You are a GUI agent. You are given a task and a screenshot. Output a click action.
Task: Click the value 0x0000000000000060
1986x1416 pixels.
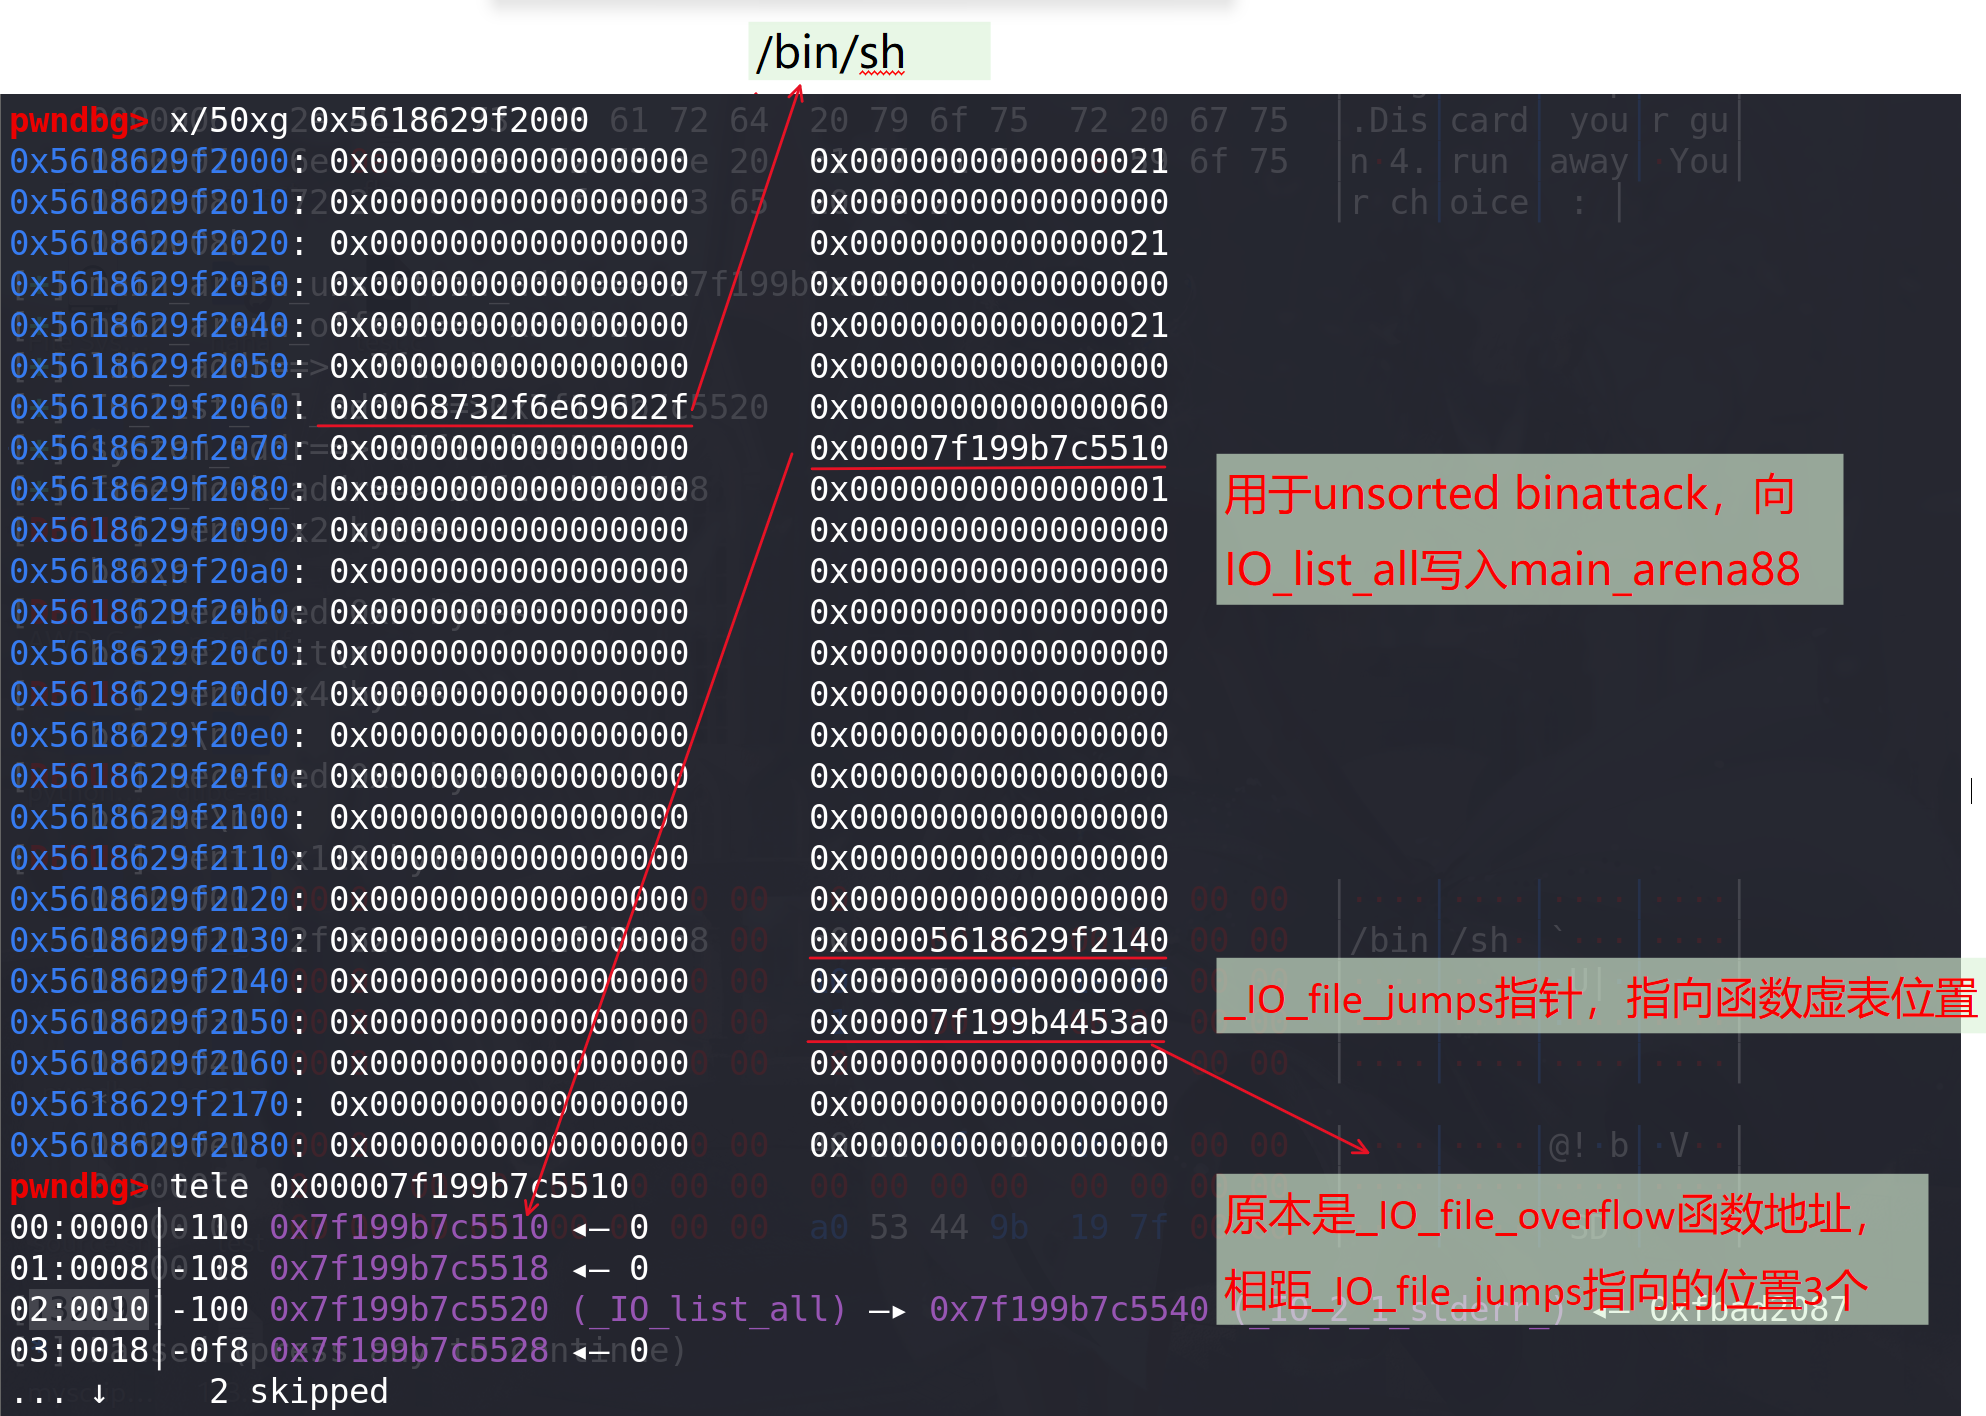tap(989, 407)
